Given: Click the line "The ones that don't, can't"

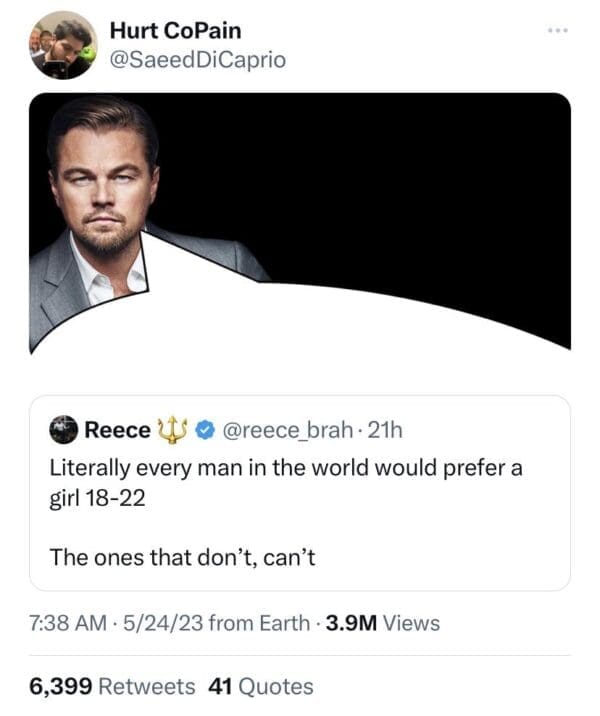Looking at the screenshot, I should click(183, 557).
